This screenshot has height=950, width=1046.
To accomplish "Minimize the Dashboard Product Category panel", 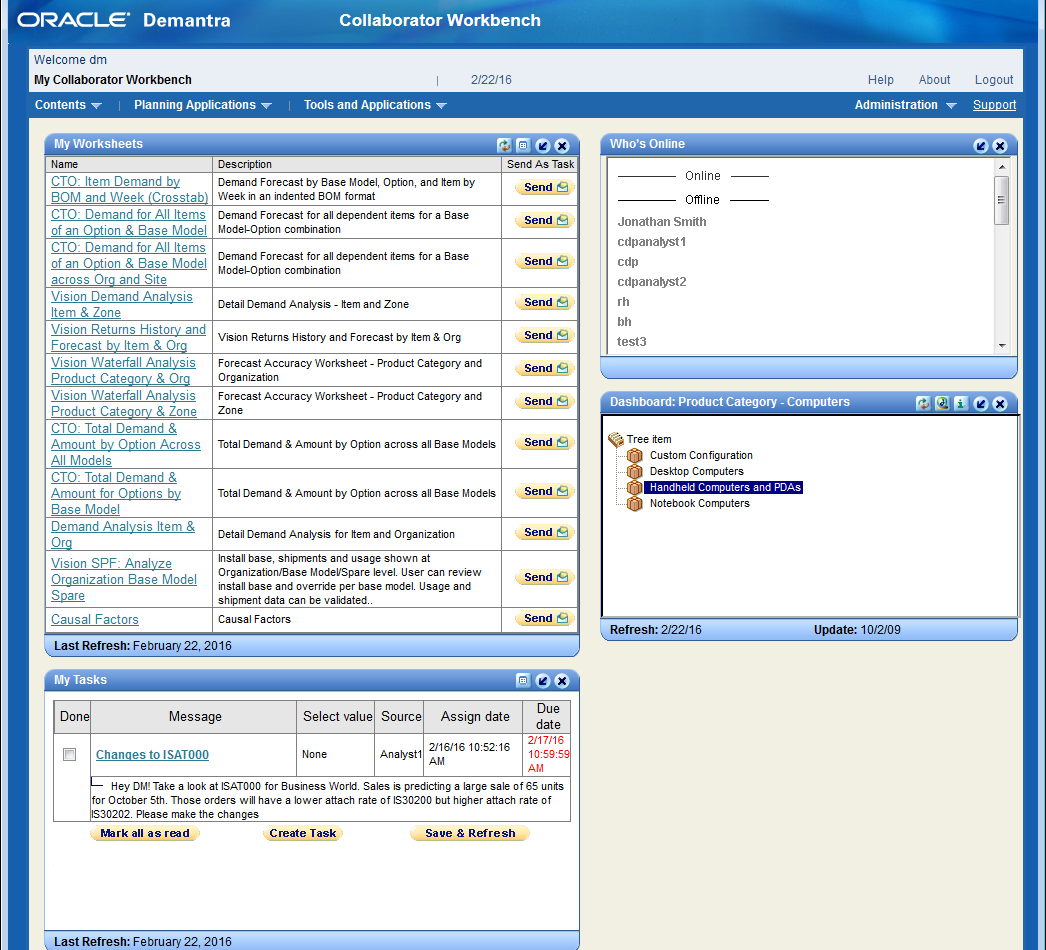I will click(981, 403).
